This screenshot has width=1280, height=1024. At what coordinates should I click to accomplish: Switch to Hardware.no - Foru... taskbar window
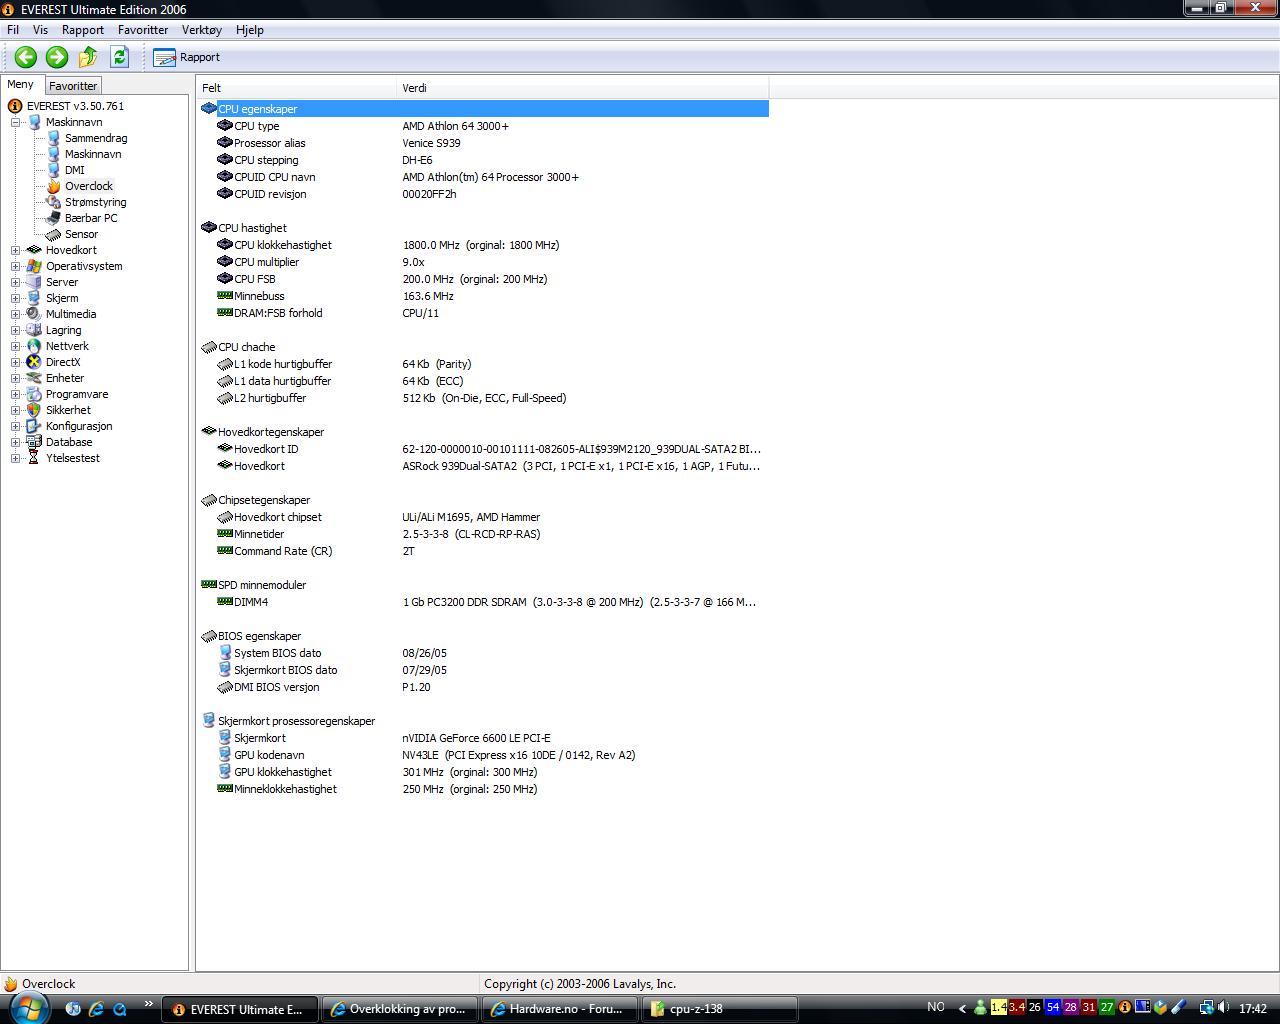point(559,1009)
